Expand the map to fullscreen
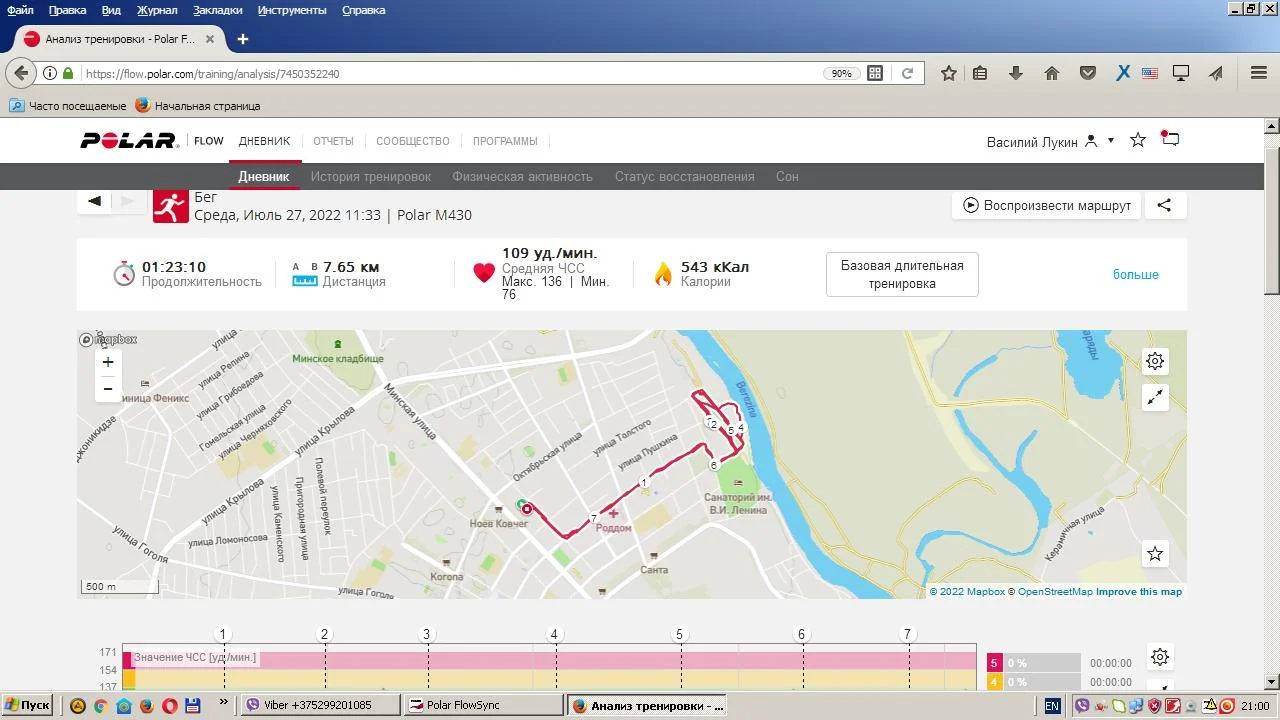1280x720 pixels. point(1155,398)
